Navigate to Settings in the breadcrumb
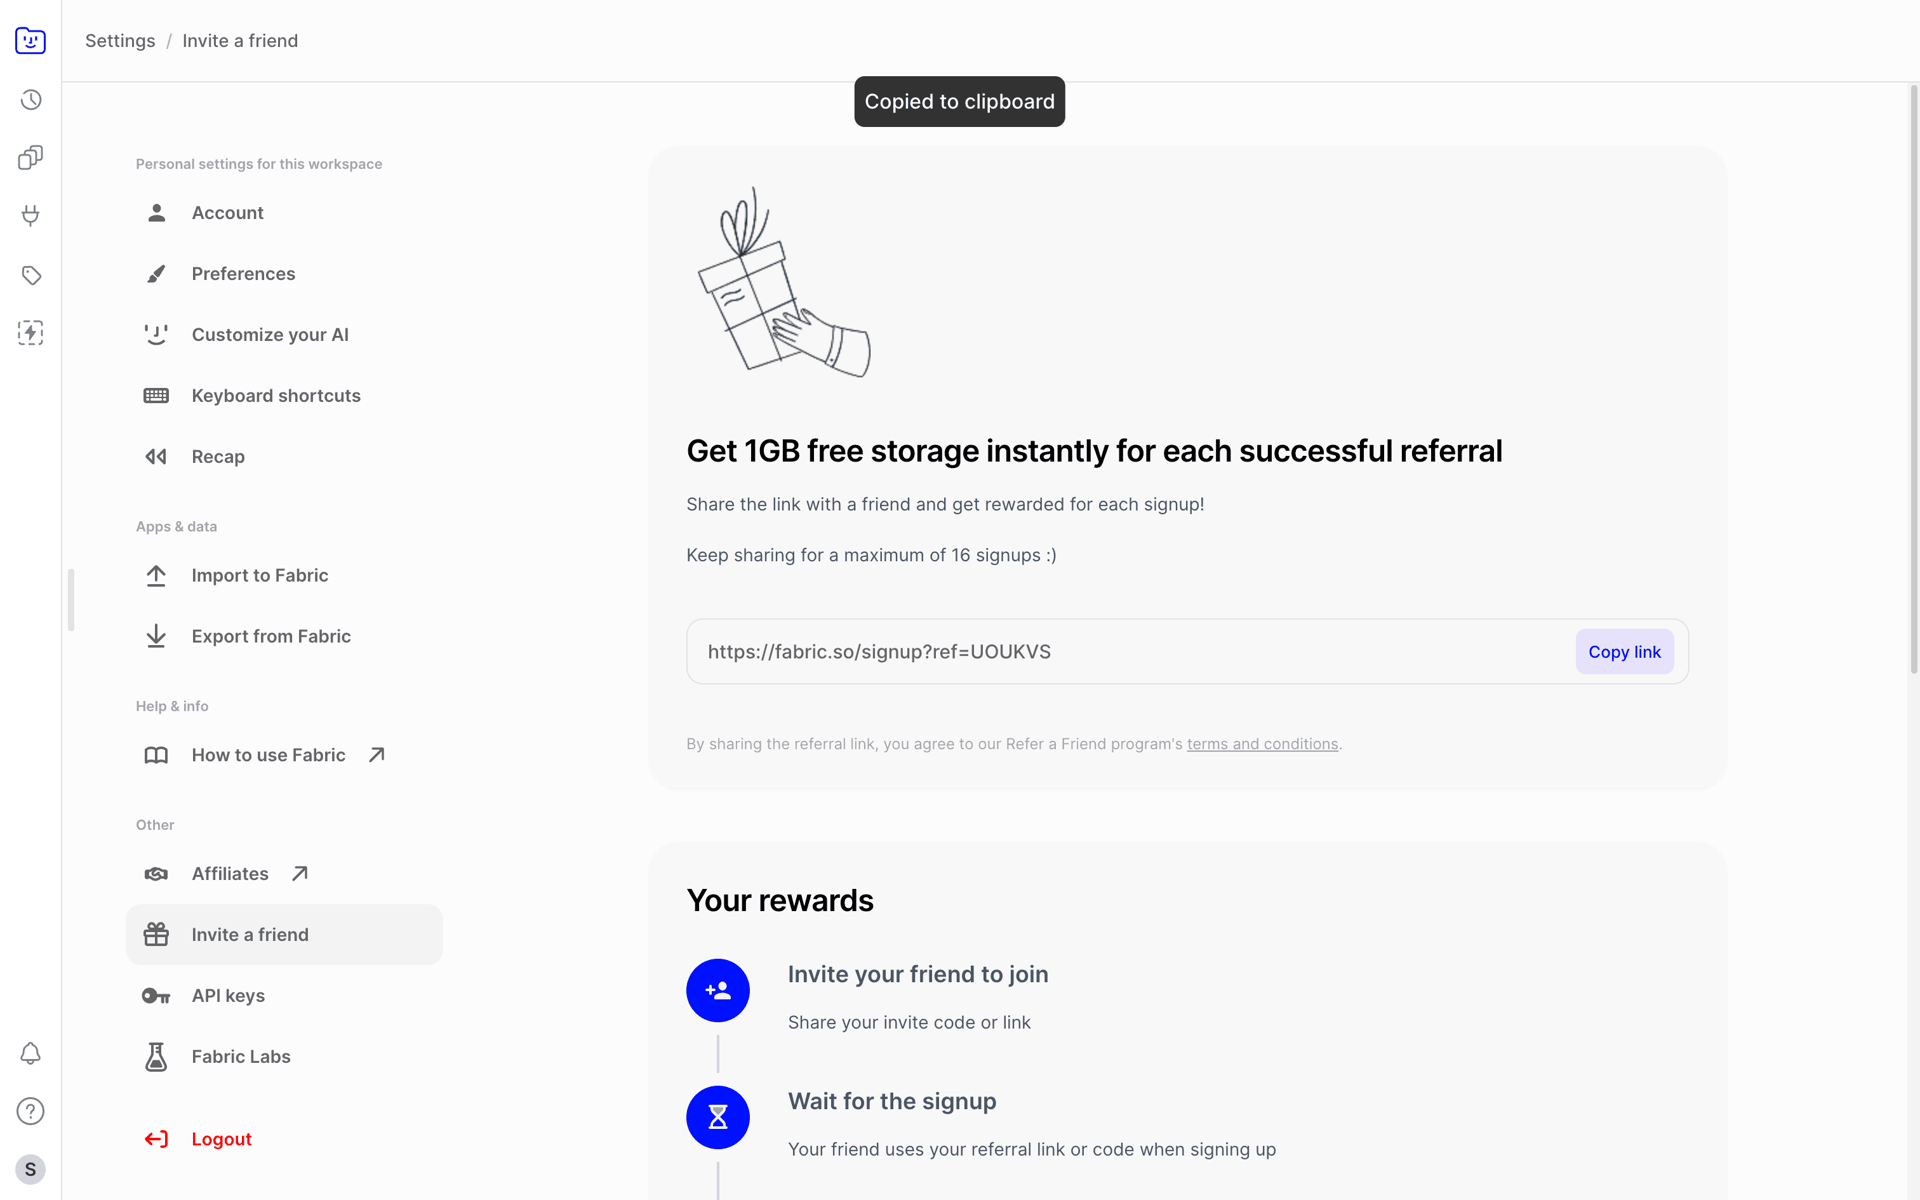1920x1200 pixels. 120,41
